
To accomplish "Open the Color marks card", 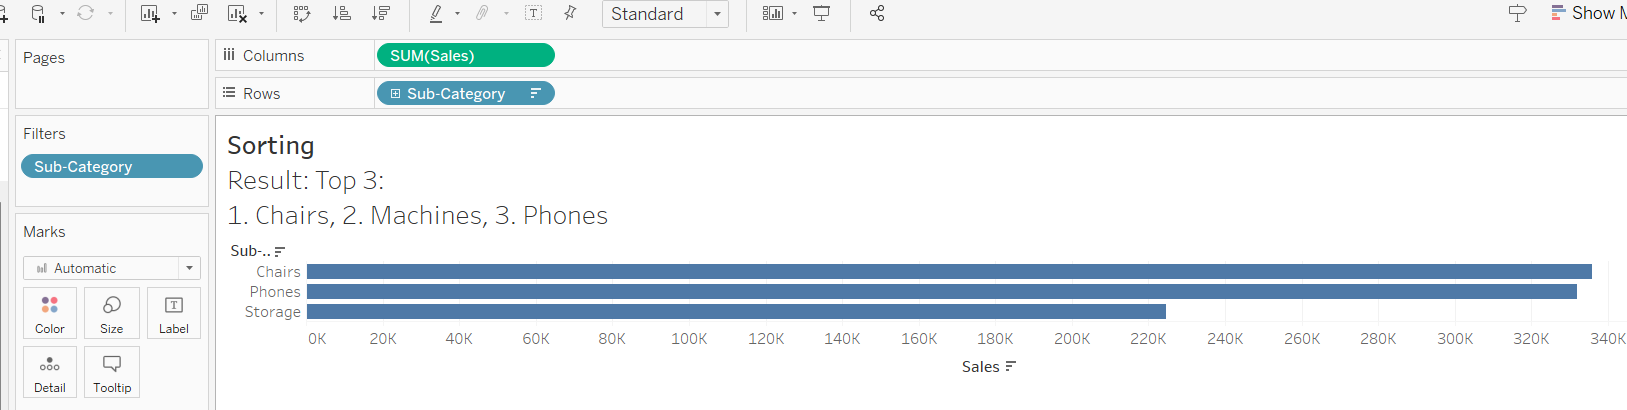I will tap(50, 313).
